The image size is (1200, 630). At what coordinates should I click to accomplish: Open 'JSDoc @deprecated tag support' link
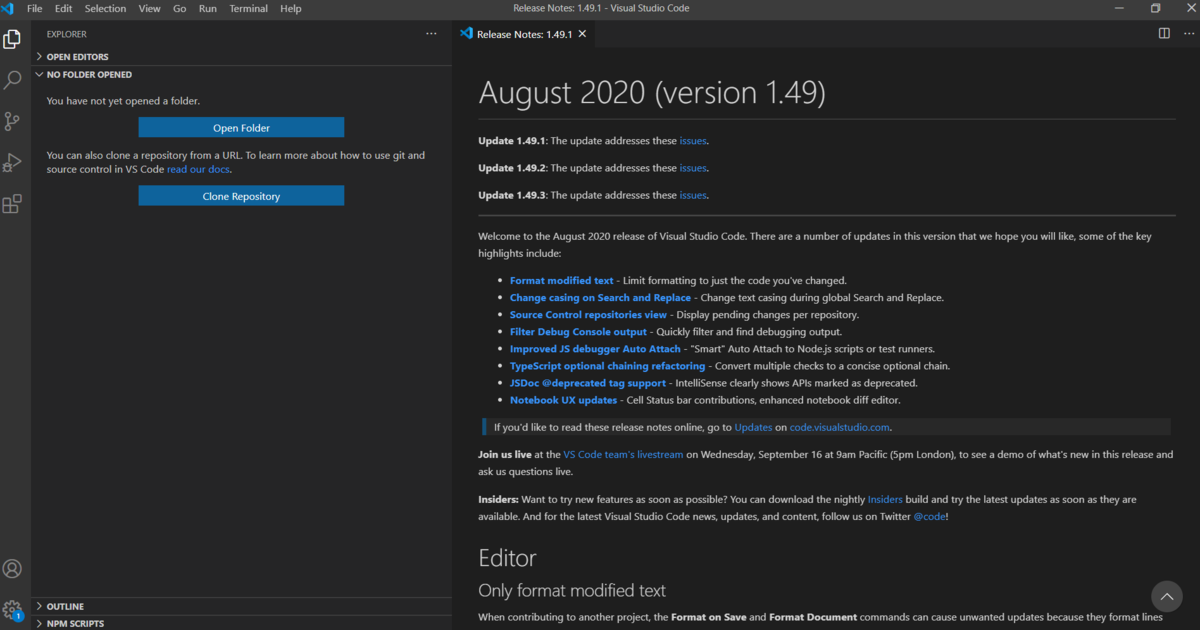[x=588, y=383]
